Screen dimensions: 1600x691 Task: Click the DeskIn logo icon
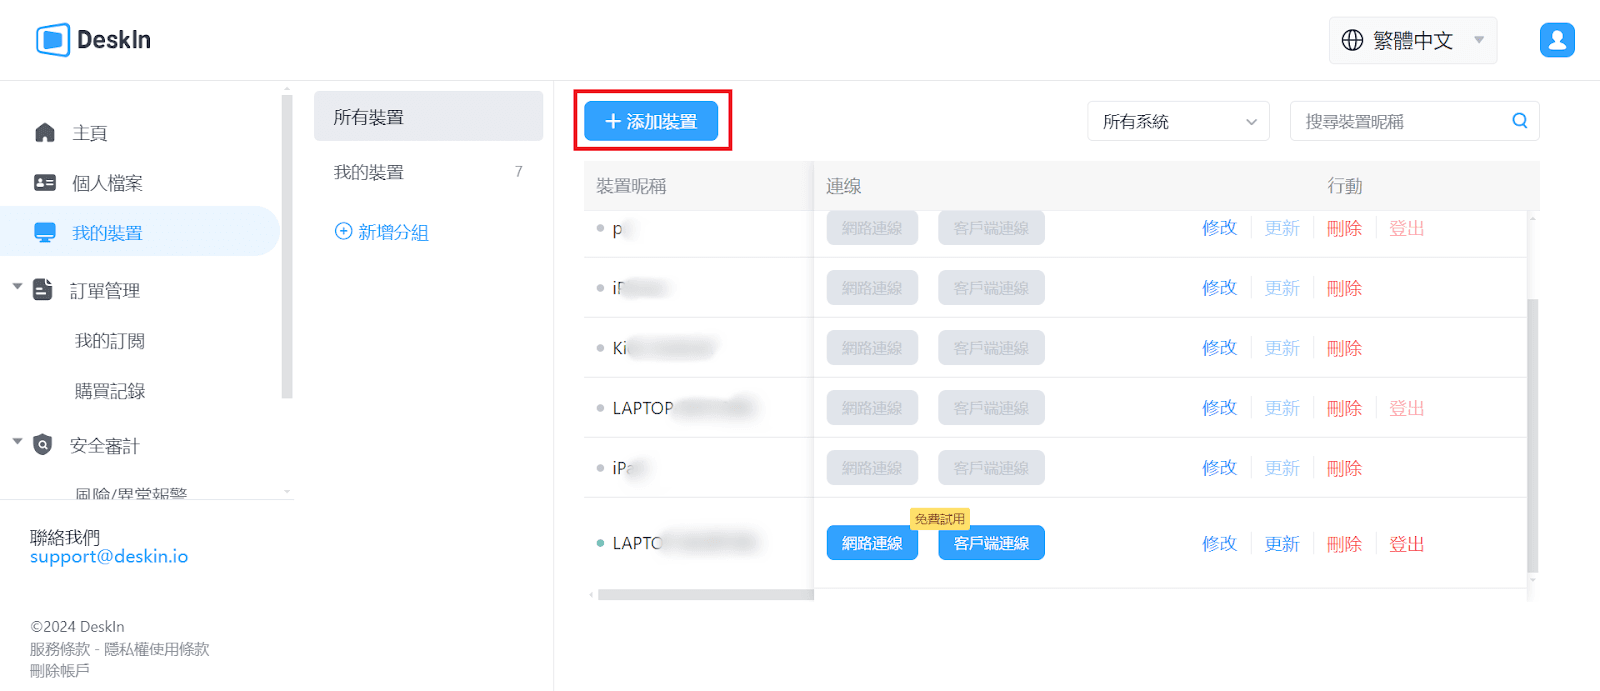pos(53,40)
